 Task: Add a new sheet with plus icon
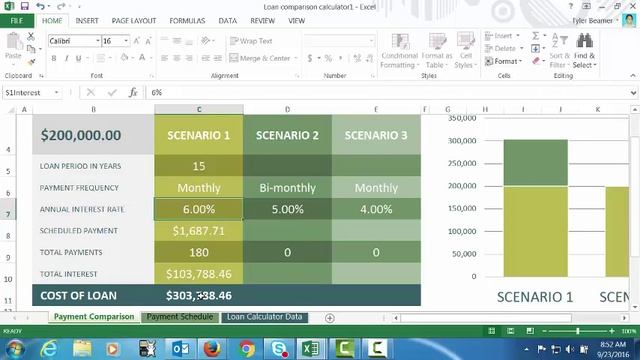(330, 318)
